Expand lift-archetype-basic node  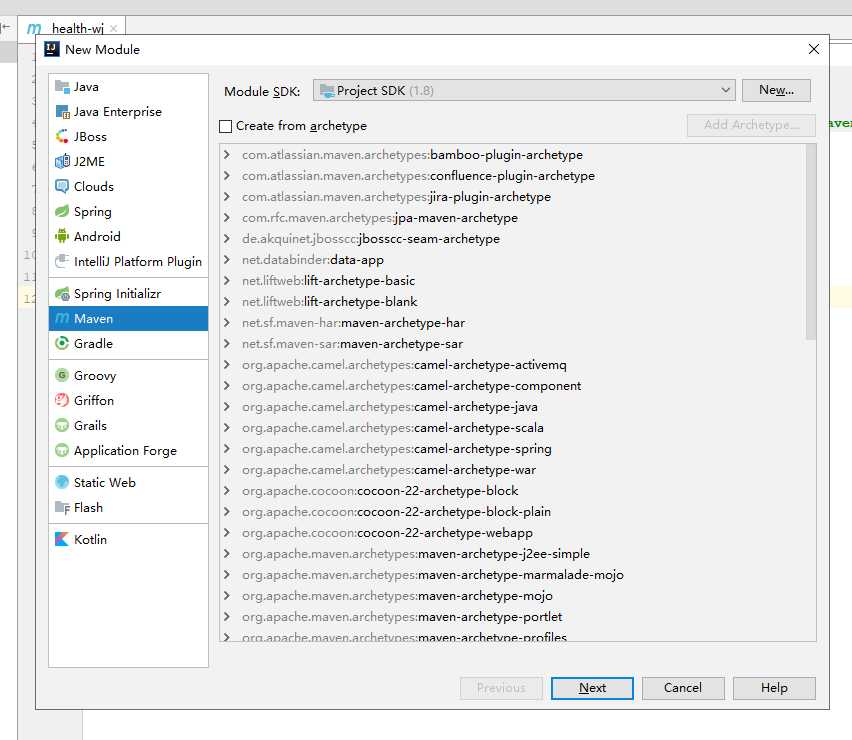227,281
